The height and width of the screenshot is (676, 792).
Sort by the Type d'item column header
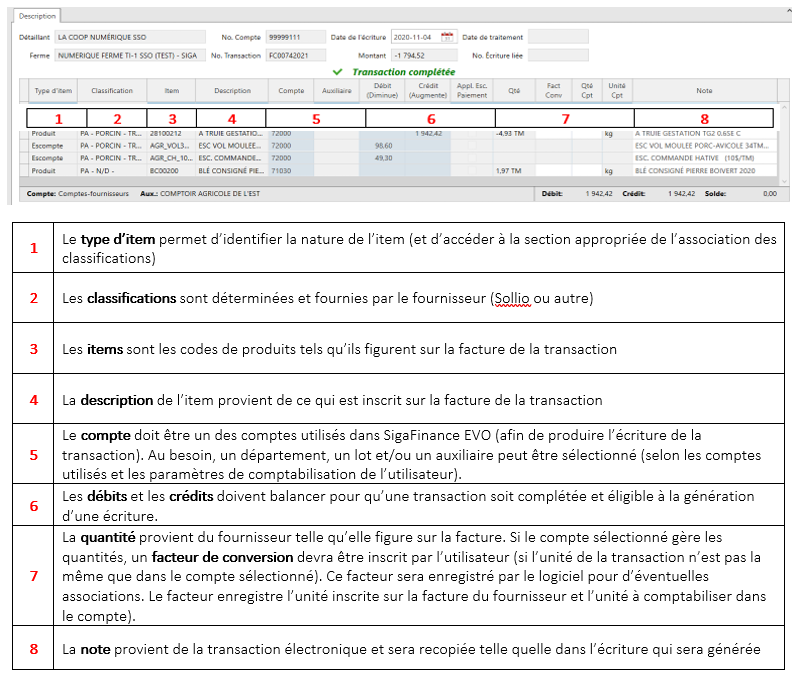(53, 91)
